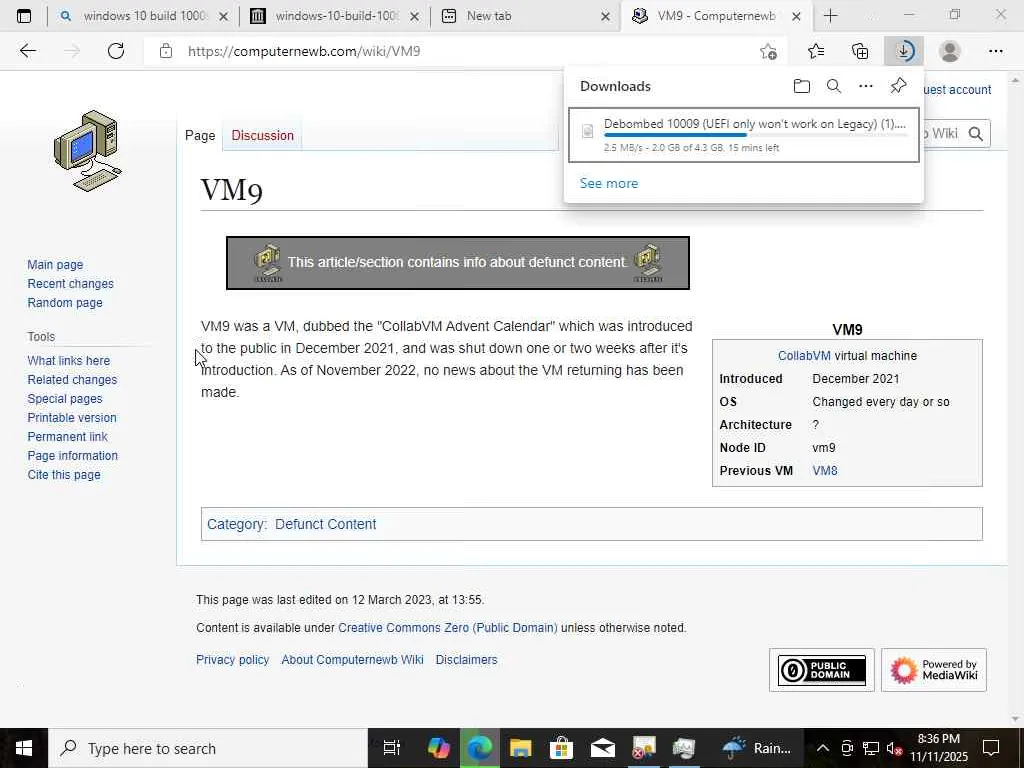Pin the Downloads panel
Image resolution: width=1024 pixels, height=768 pixels.
tap(899, 86)
